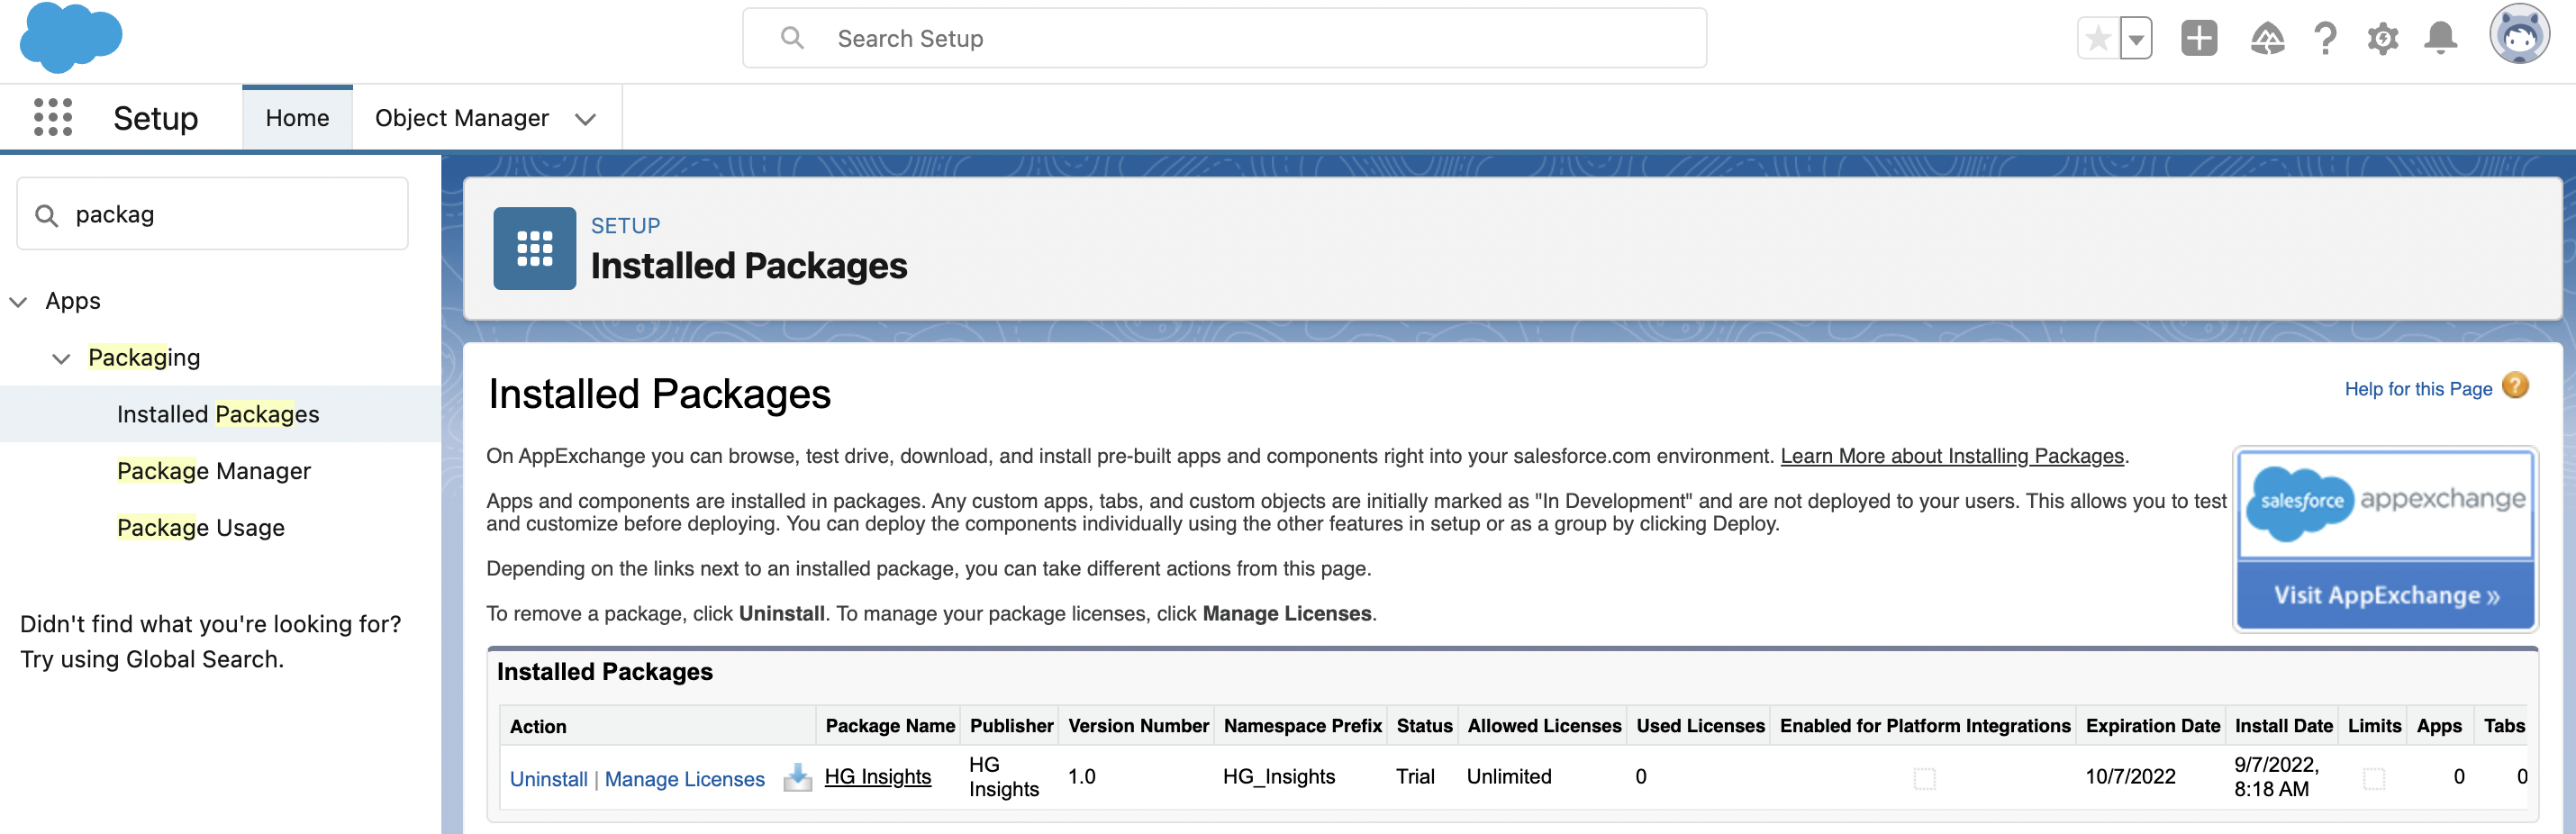2576x834 pixels.
Task: Open the user profile avatar
Action: (x=2519, y=35)
